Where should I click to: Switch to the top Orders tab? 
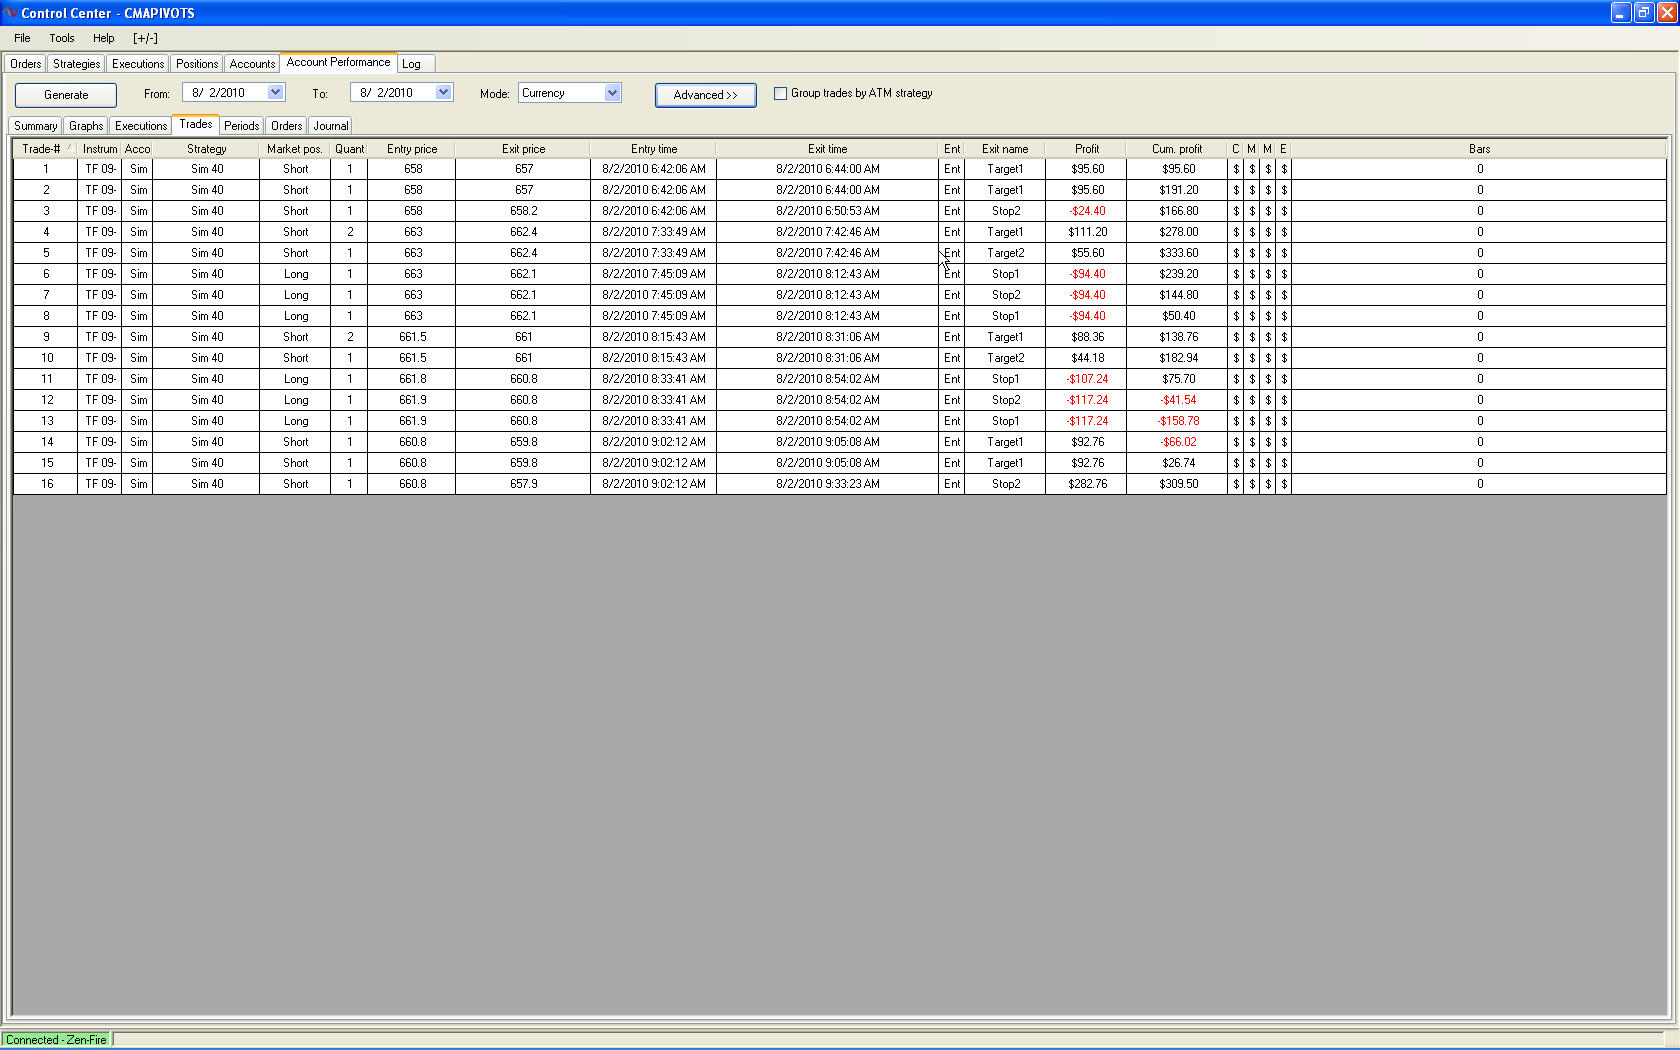coord(26,64)
